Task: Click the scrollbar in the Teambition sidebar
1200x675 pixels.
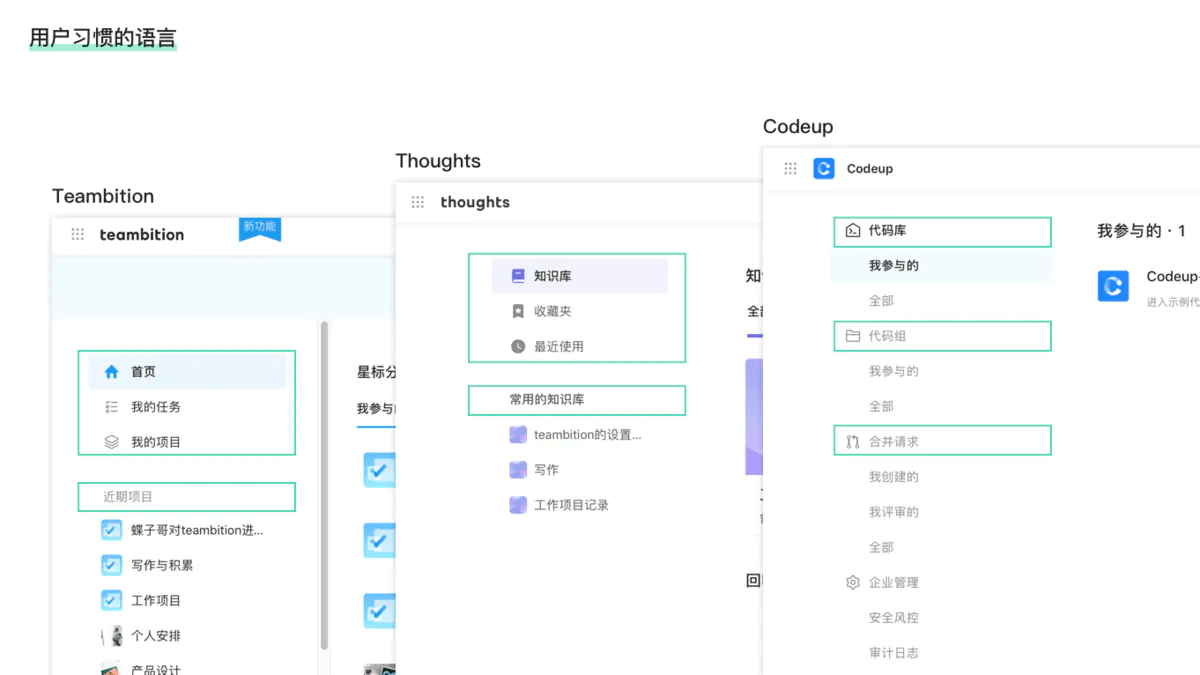Action: click(x=324, y=485)
